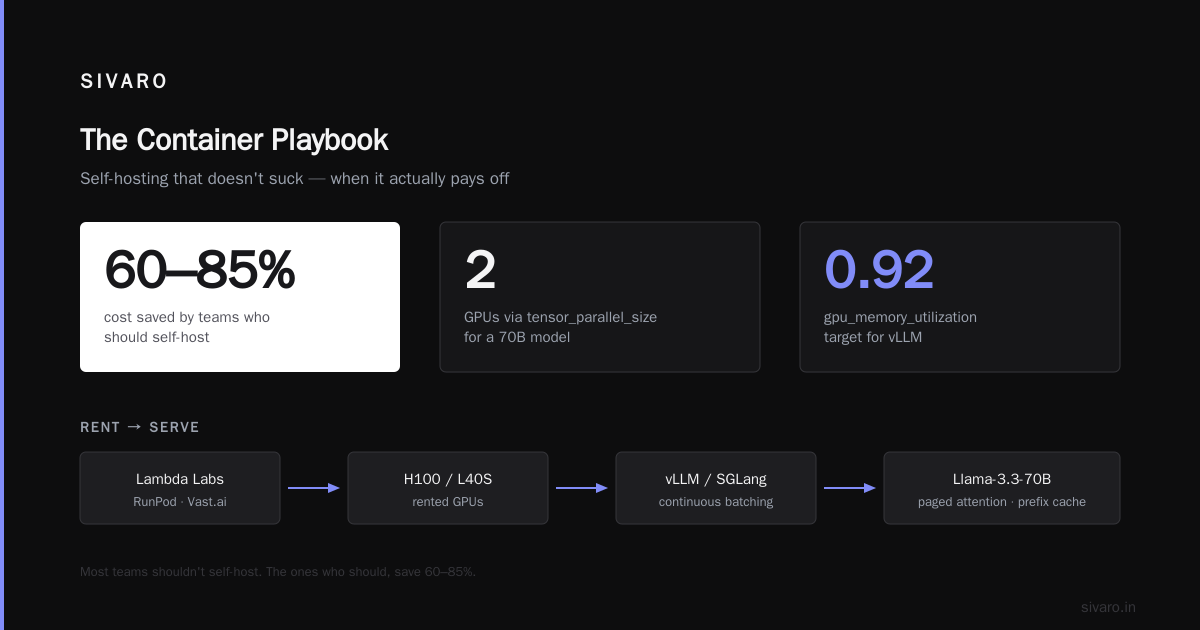This screenshot has width=1200, height=630.
Task: Click the large '2' GPU count
Action: 480,269
